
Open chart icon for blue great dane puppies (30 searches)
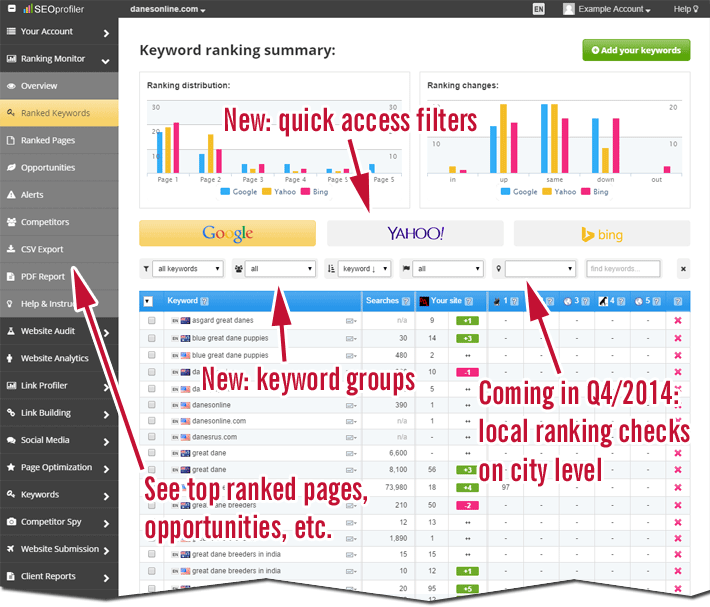click(x=351, y=339)
